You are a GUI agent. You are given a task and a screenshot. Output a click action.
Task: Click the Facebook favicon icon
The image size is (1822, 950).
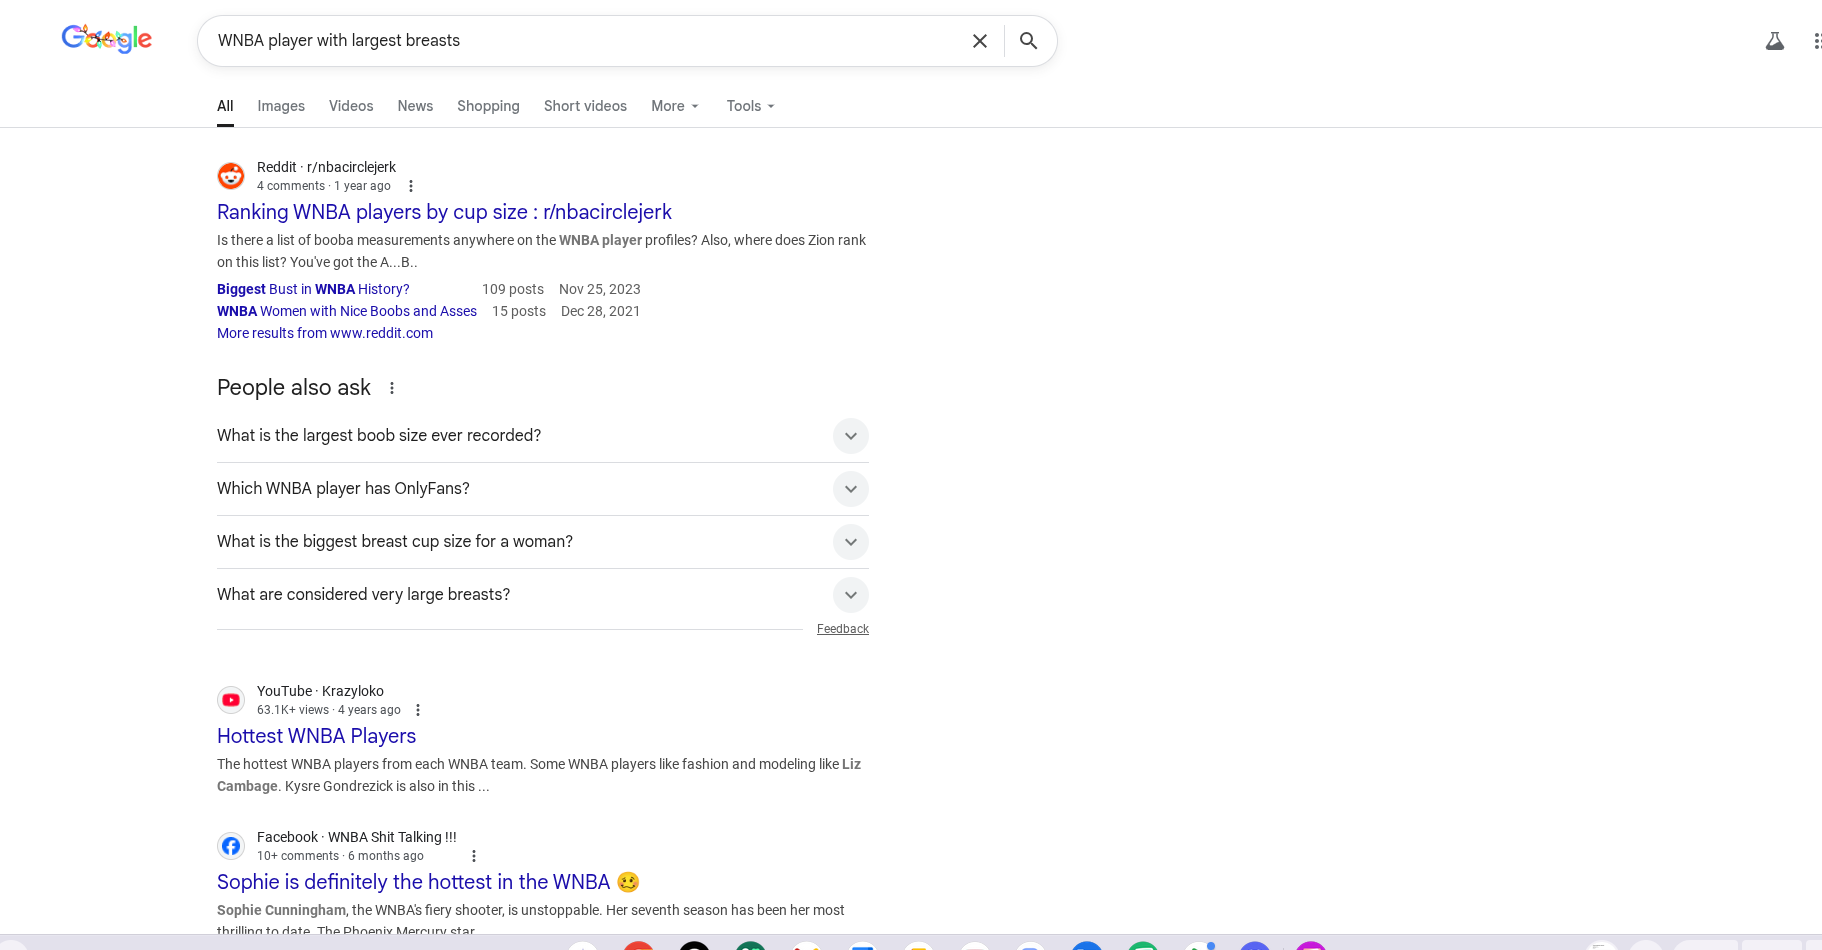231,846
